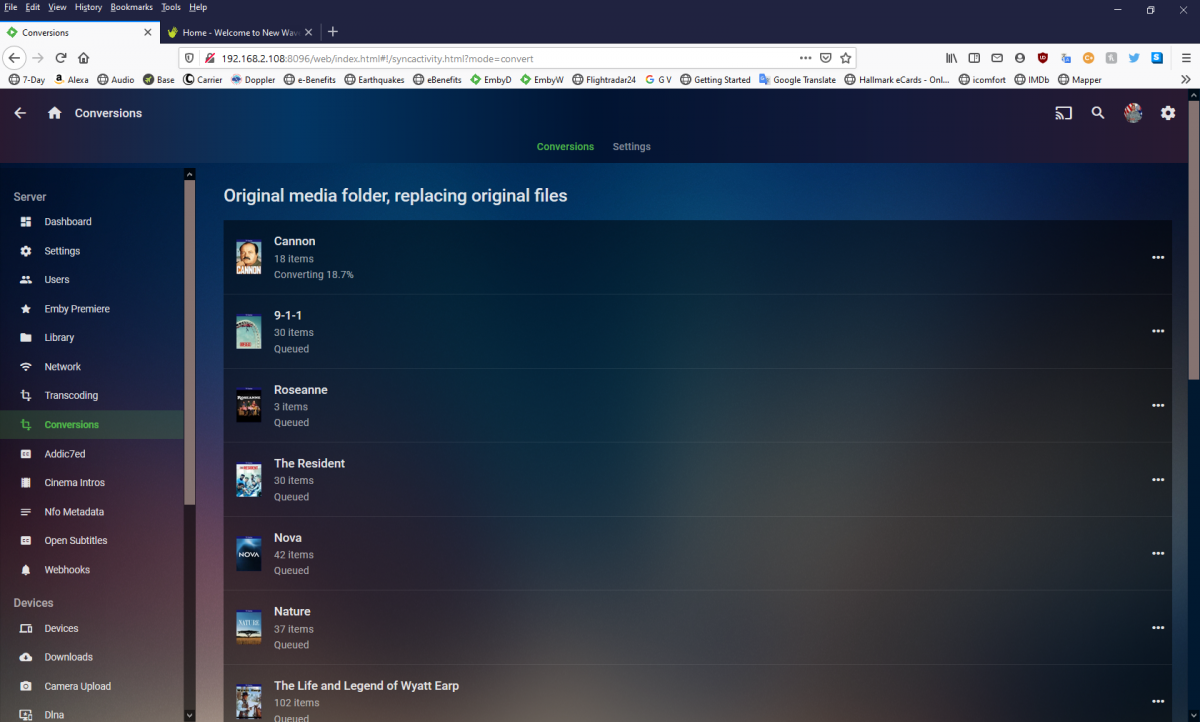Open more options for Nature job

click(1158, 628)
